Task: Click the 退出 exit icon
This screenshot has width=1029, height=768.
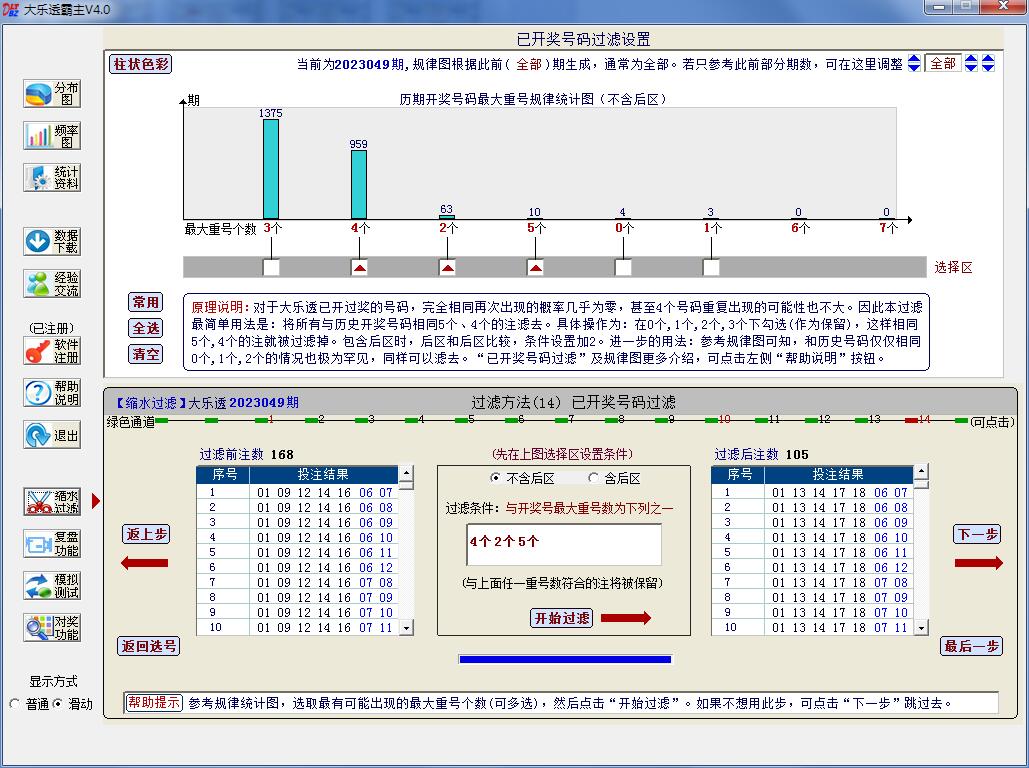Action: pyautogui.click(x=52, y=435)
